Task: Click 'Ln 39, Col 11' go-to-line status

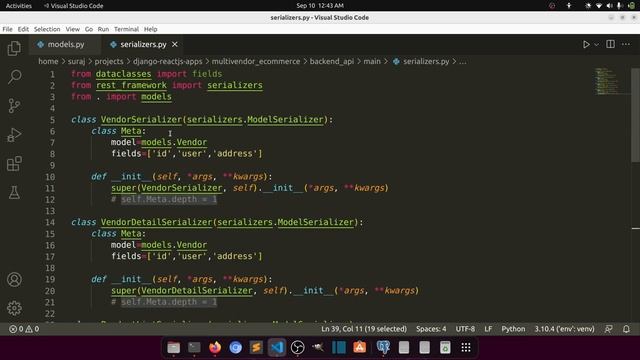Action: pyautogui.click(x=364, y=329)
